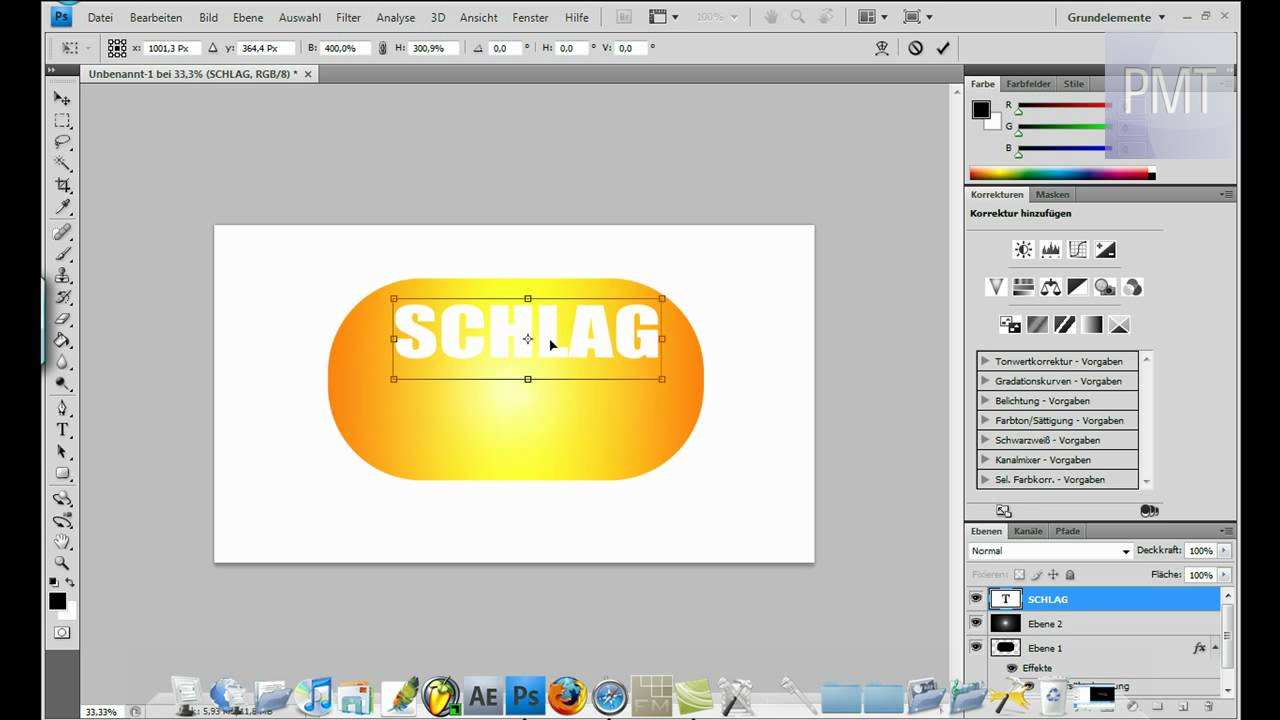
Task: Toggle visibility of Ebene 2 layer
Action: click(976, 623)
